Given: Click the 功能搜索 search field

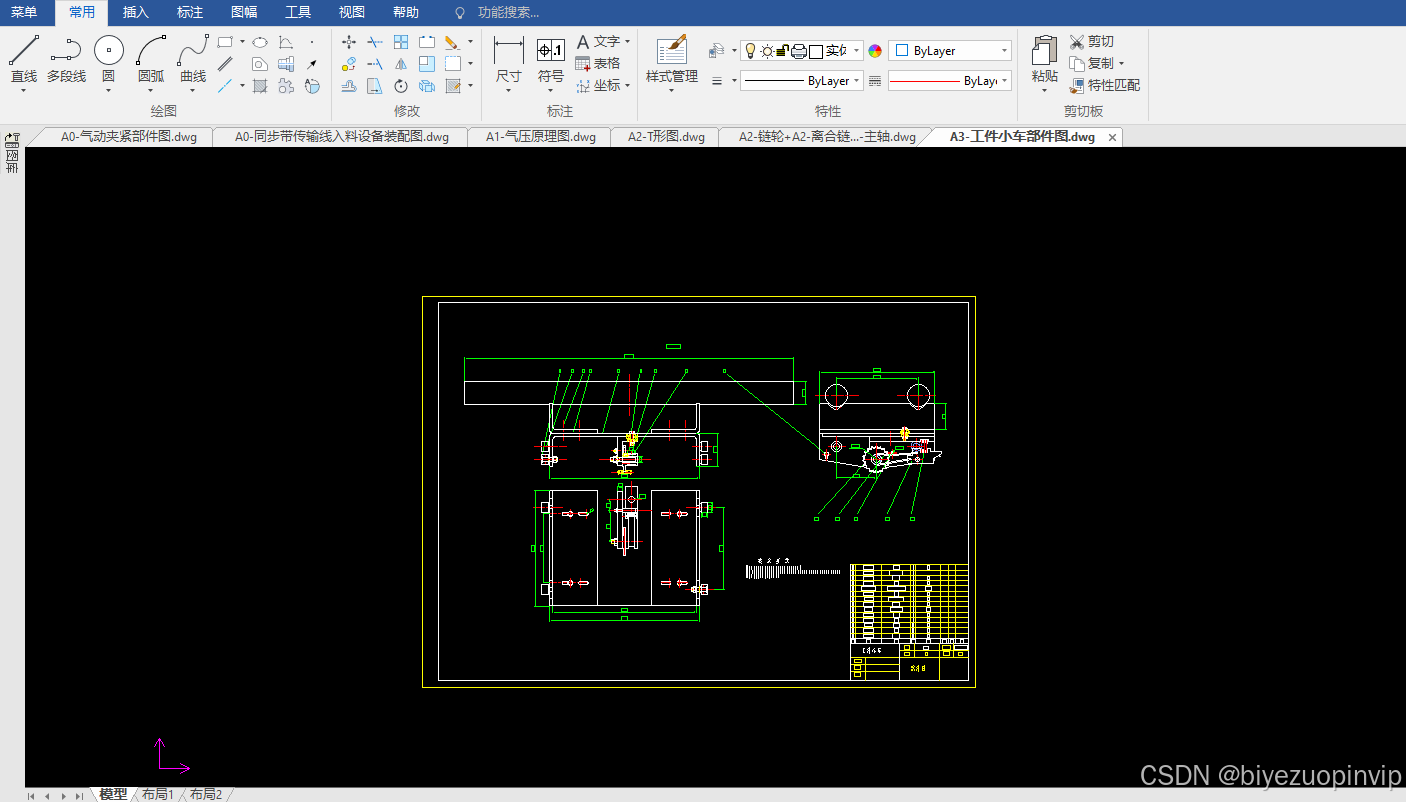Looking at the screenshot, I should point(508,13).
